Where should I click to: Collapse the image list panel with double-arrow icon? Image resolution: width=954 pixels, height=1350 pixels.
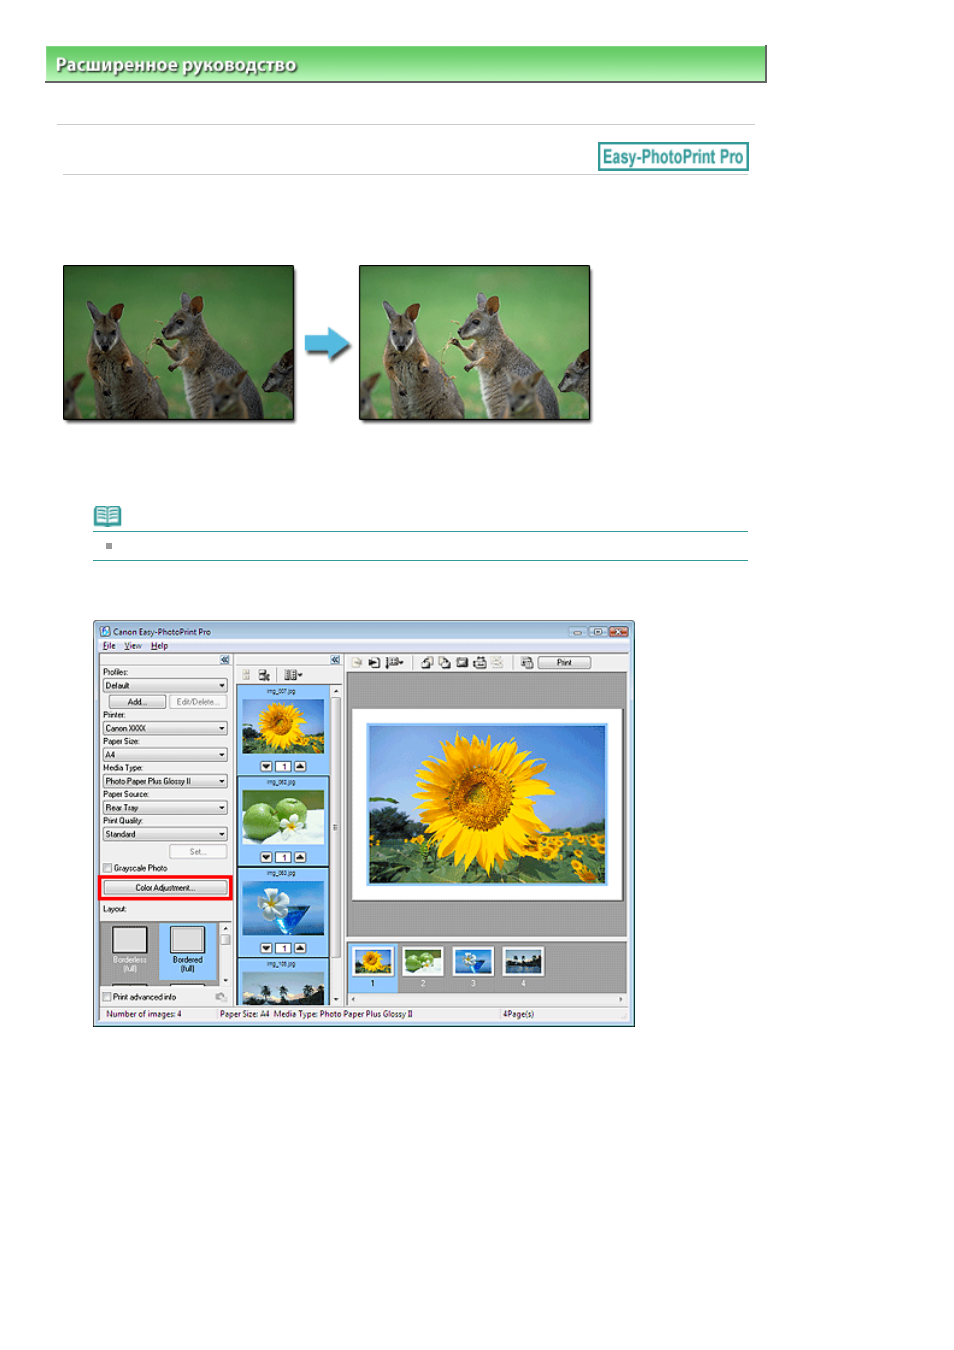click(x=335, y=660)
